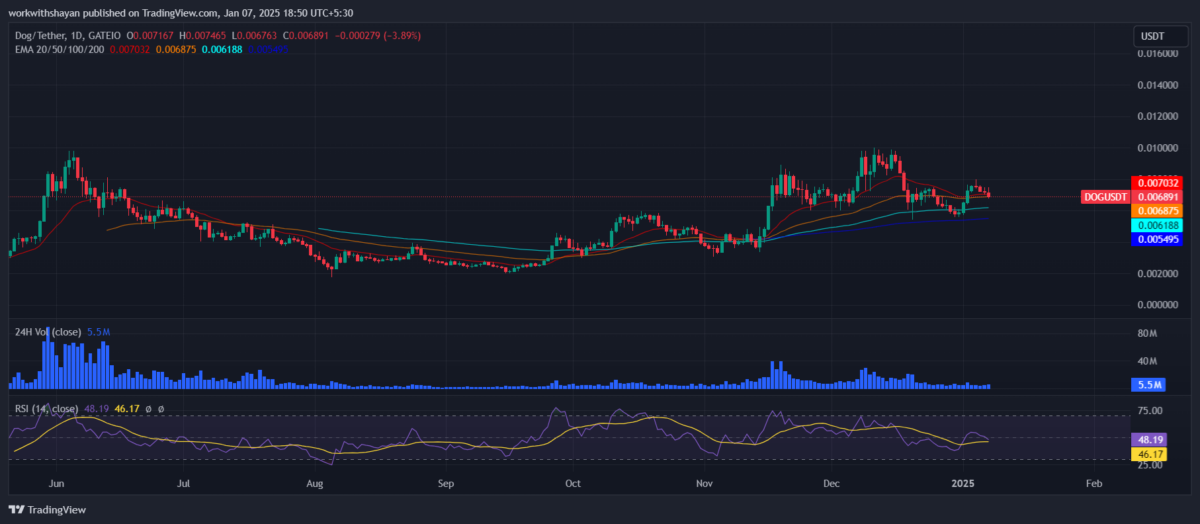Click the cyan 0.006188 EMA price tag
The image size is (1200, 524).
coord(1157,226)
